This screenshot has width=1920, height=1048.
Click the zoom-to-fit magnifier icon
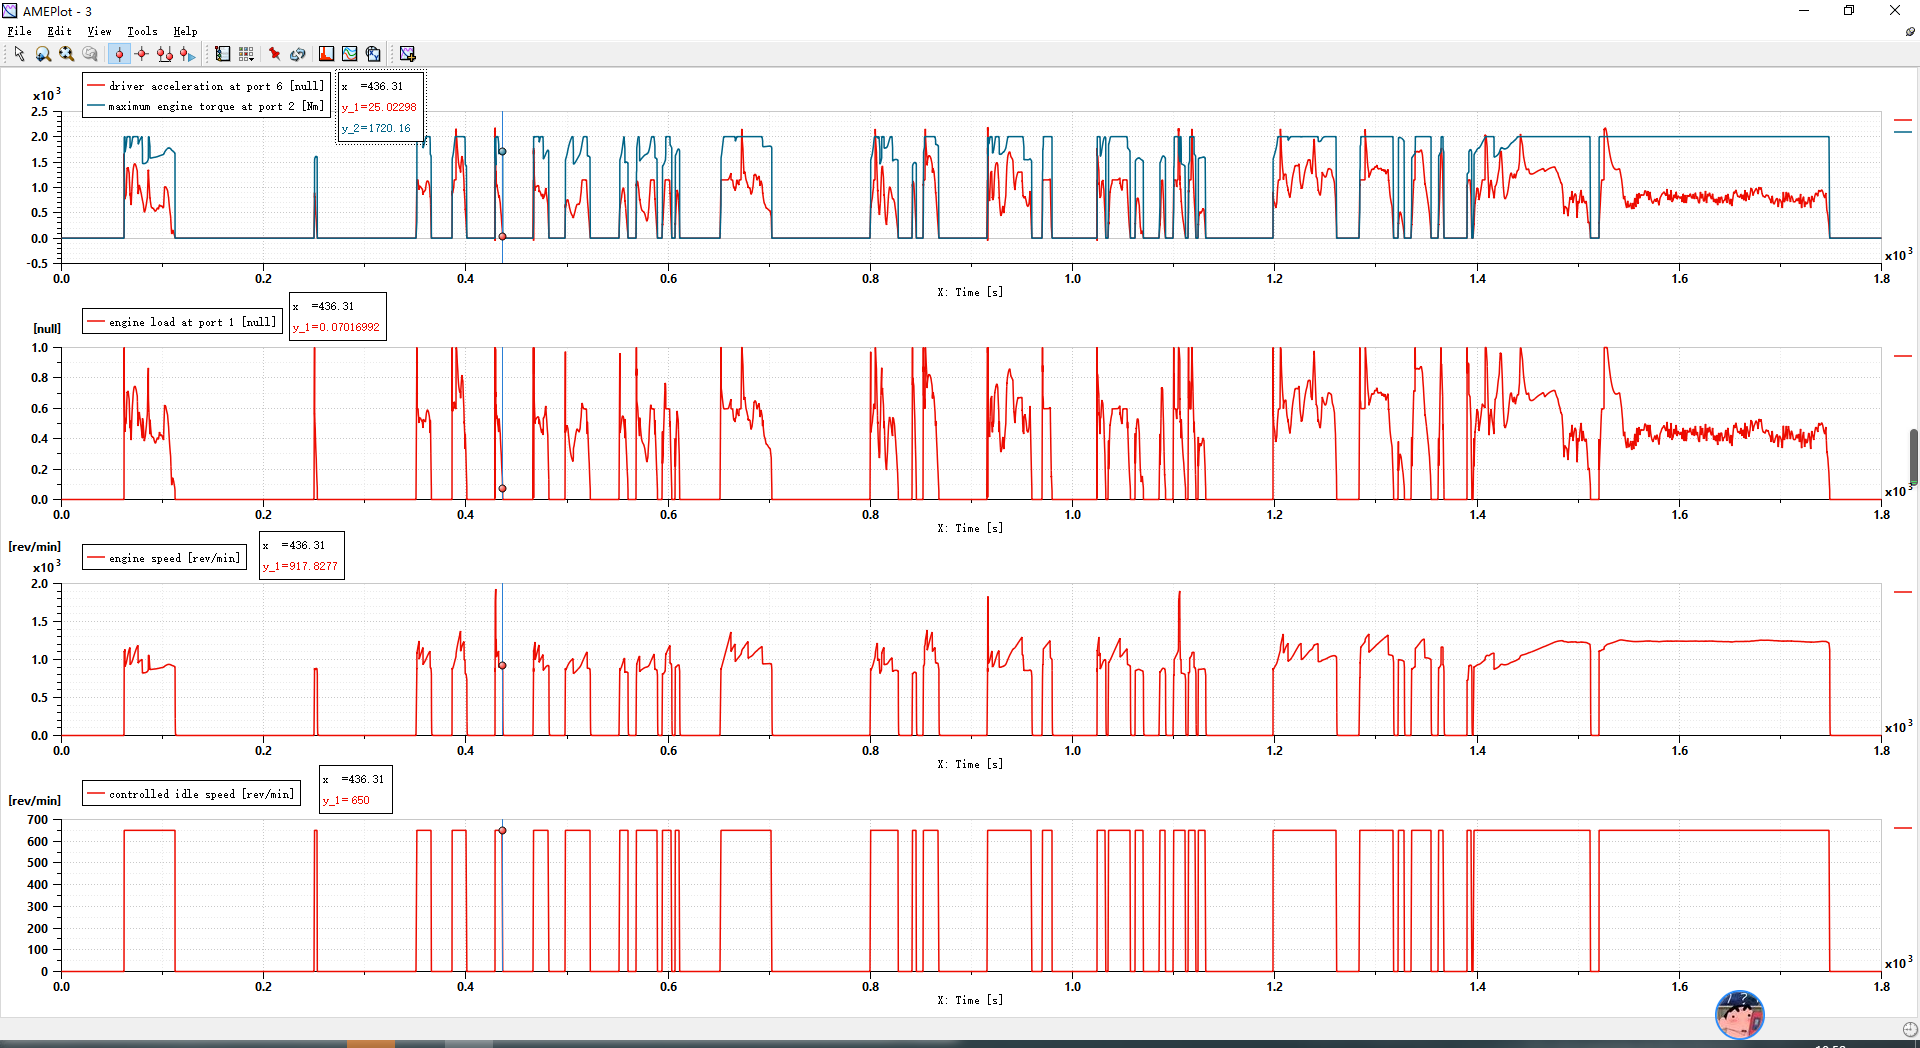66,54
